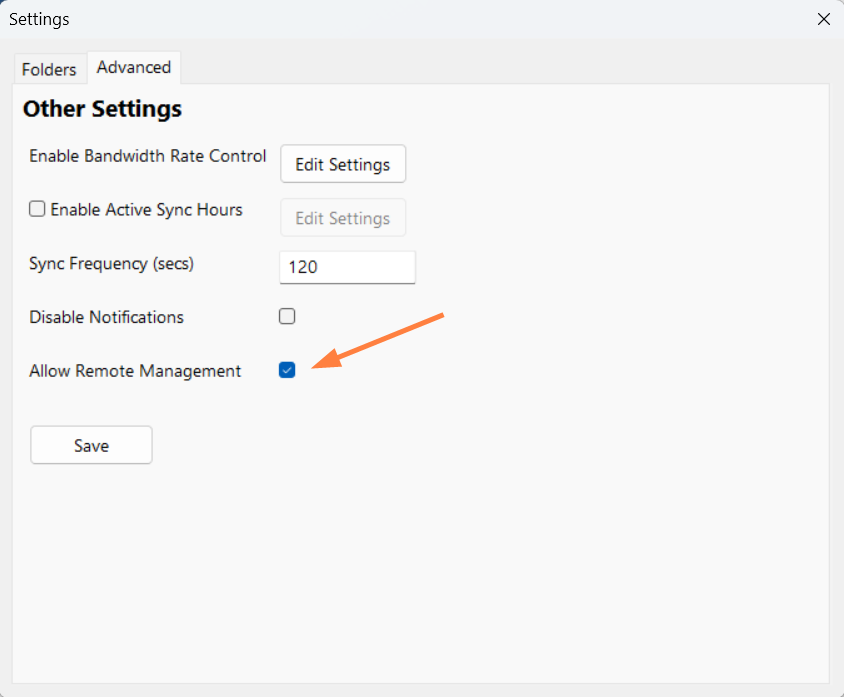Click the Sync Frequency (secs) label
844x697 pixels.
click(x=111, y=264)
